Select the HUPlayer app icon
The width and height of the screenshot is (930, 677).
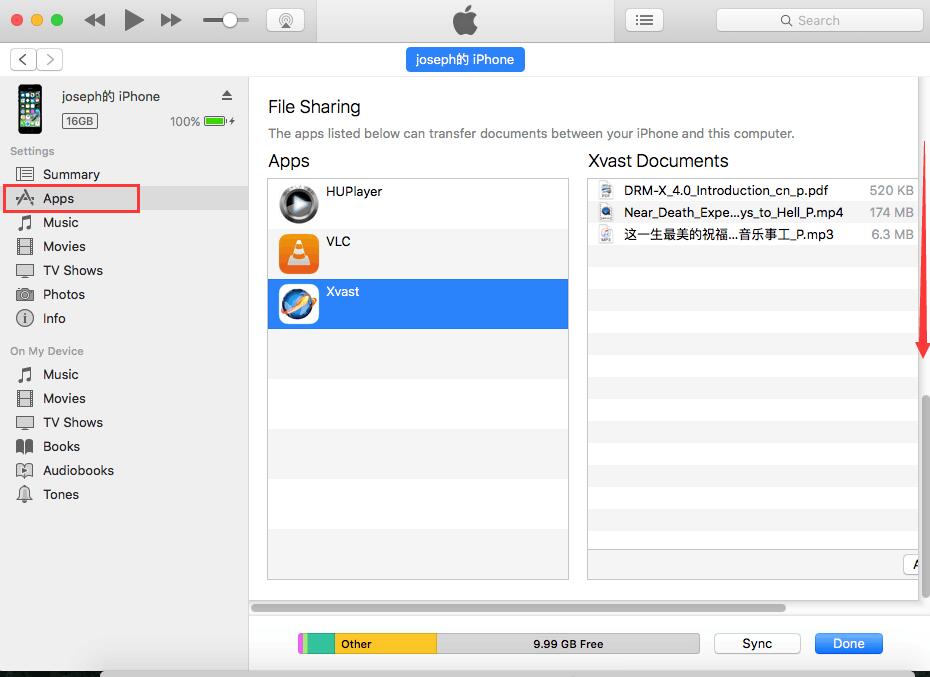tap(298, 204)
